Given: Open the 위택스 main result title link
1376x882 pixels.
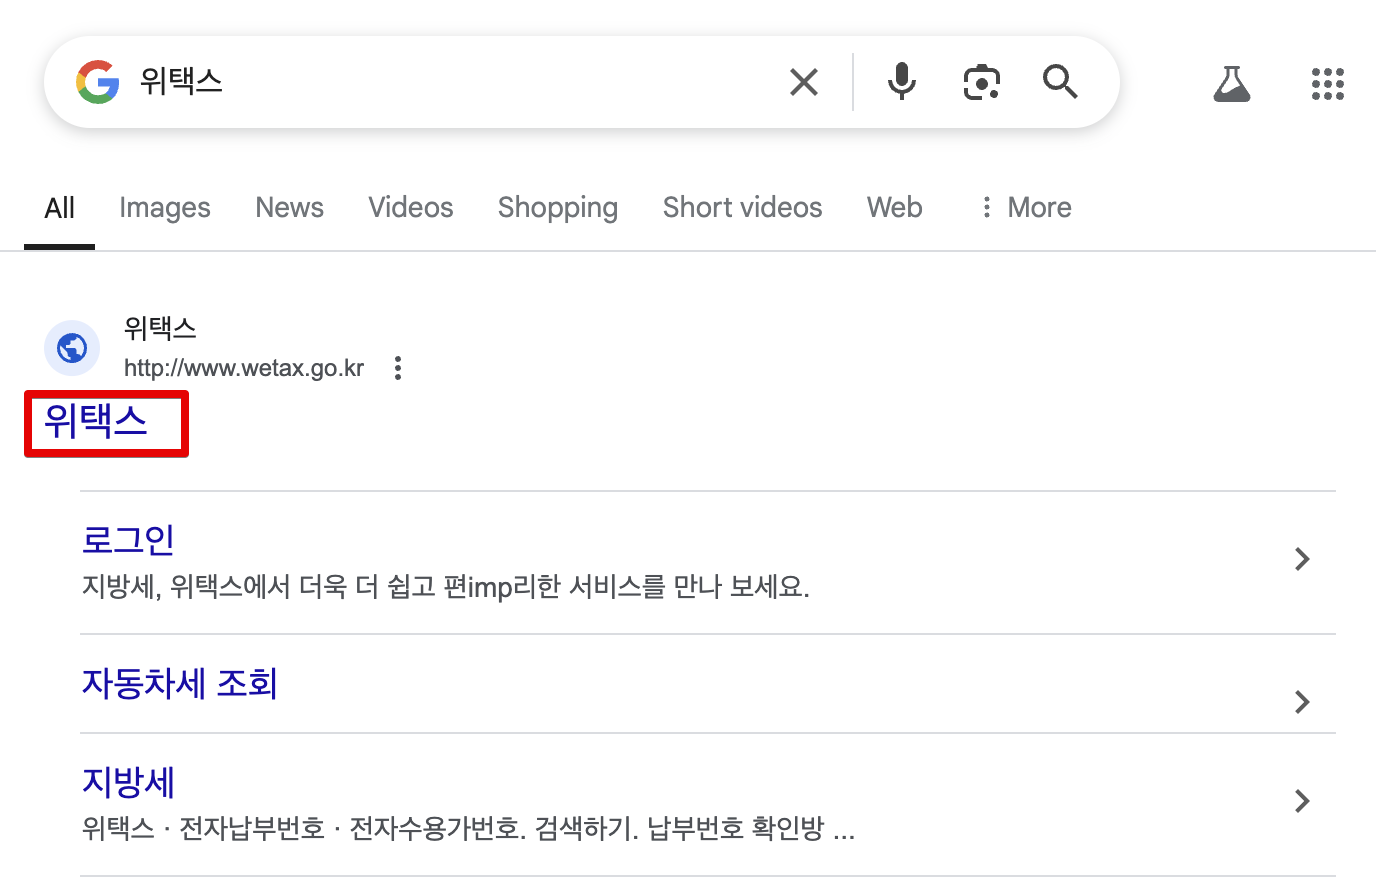Looking at the screenshot, I should click(96, 421).
